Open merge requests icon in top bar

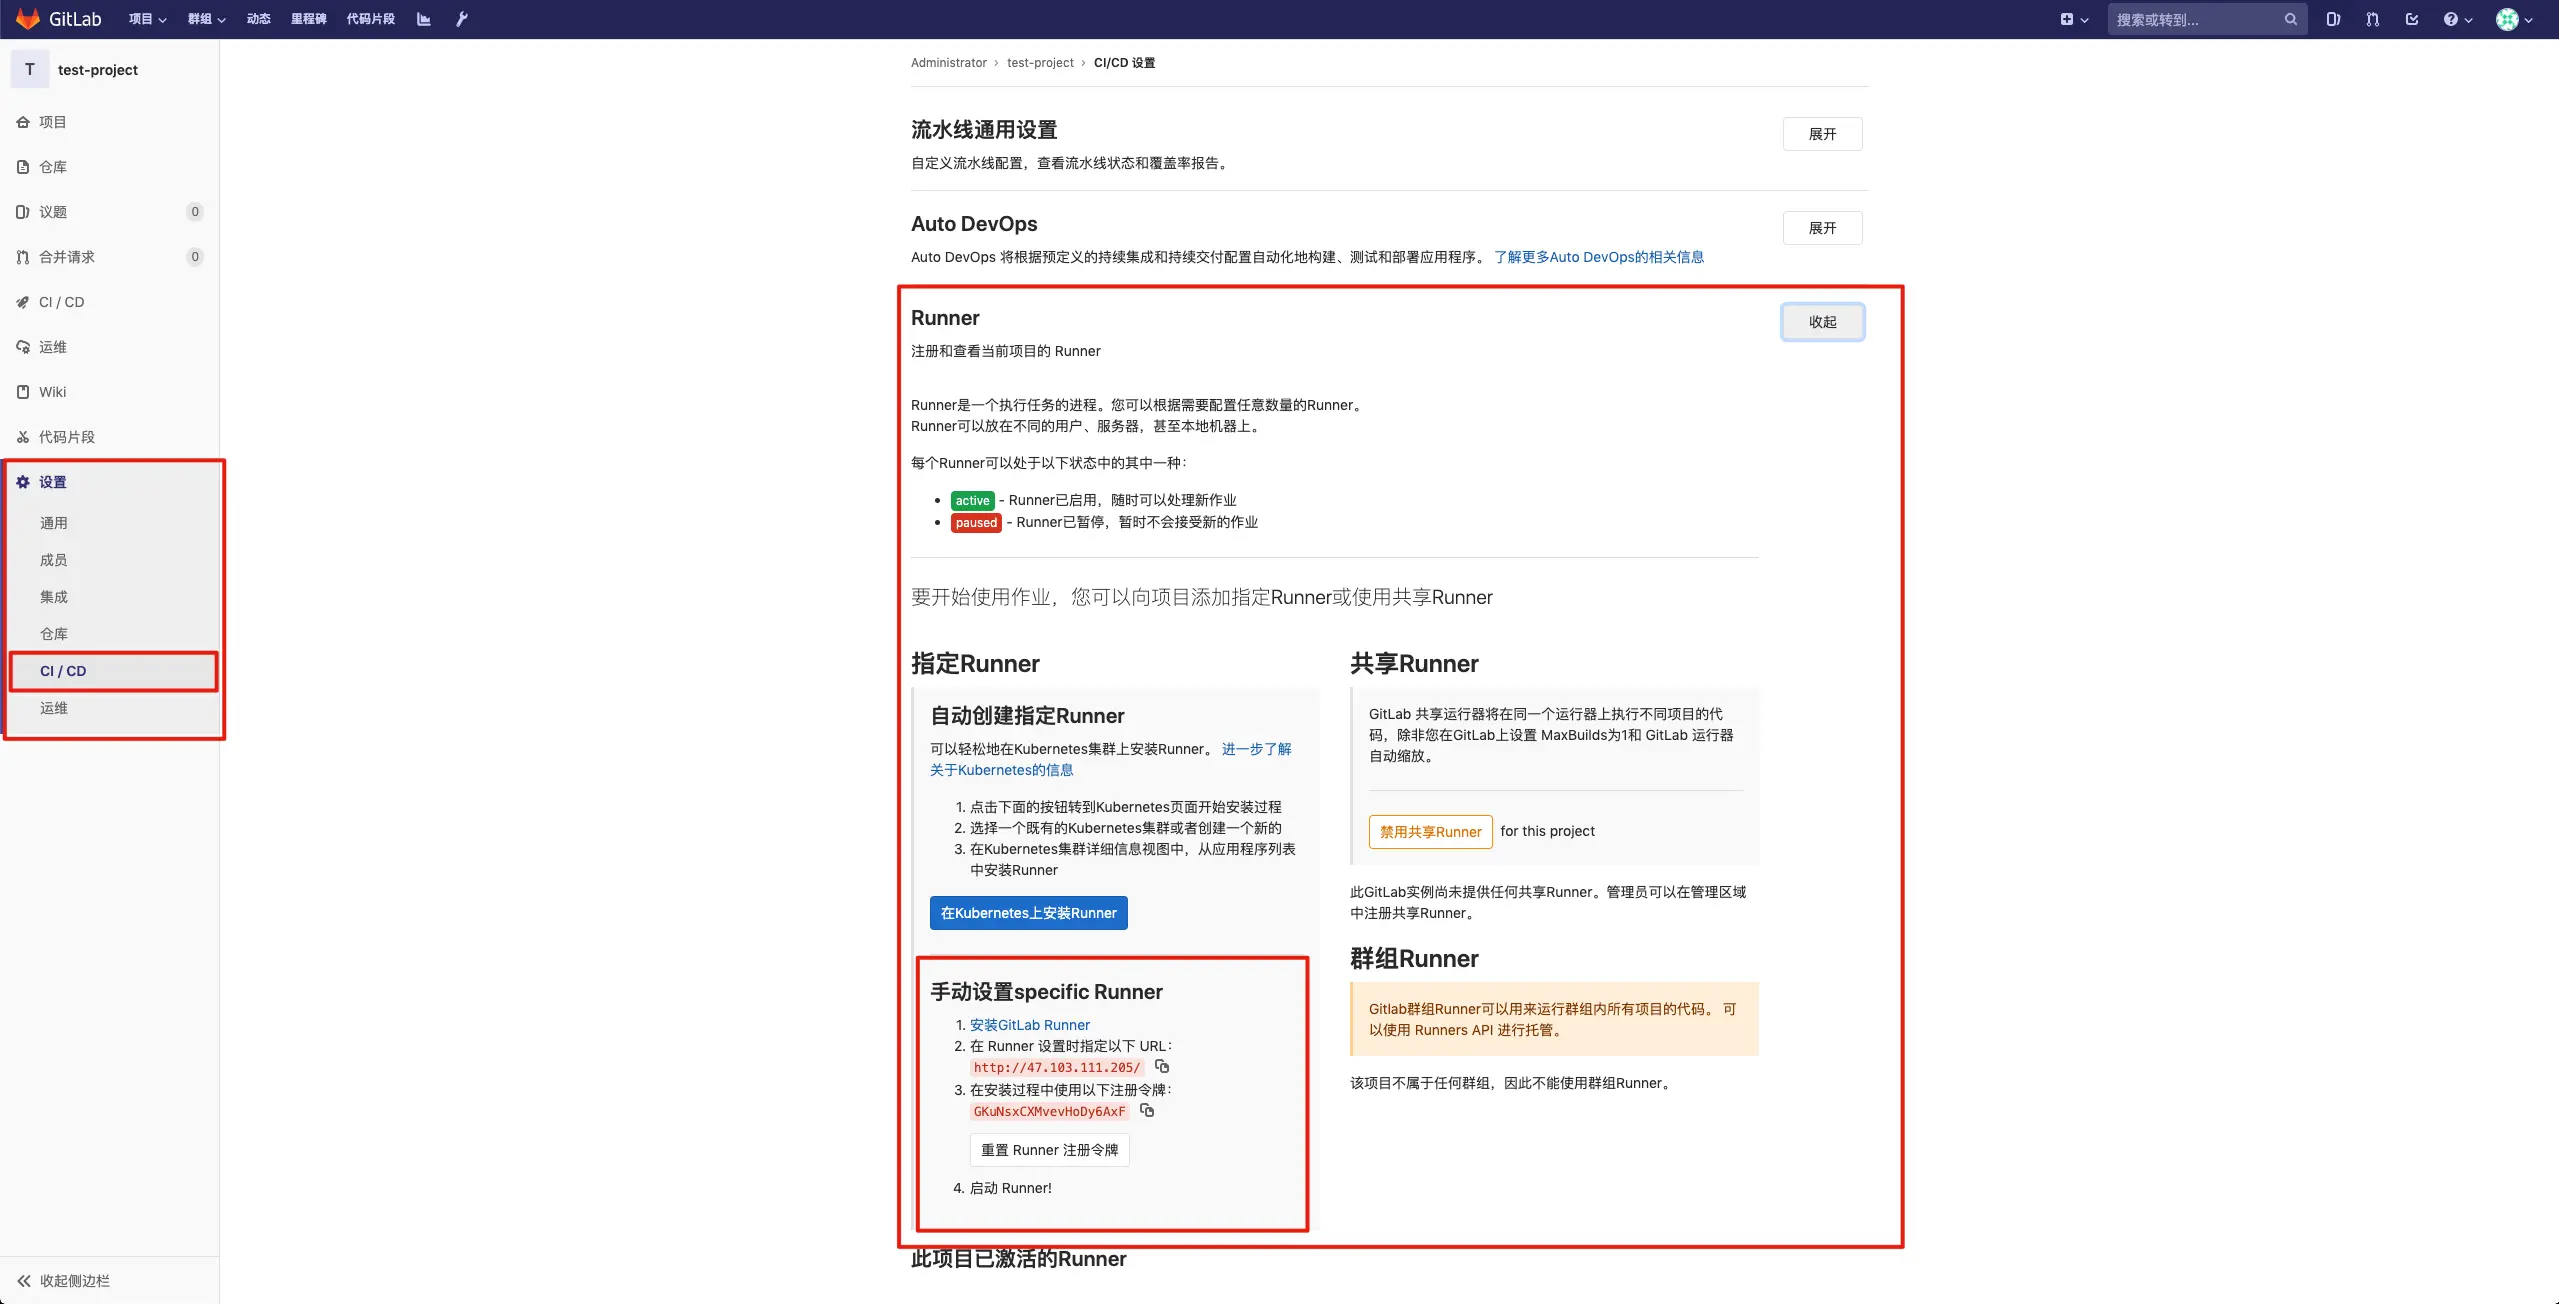2372,19
